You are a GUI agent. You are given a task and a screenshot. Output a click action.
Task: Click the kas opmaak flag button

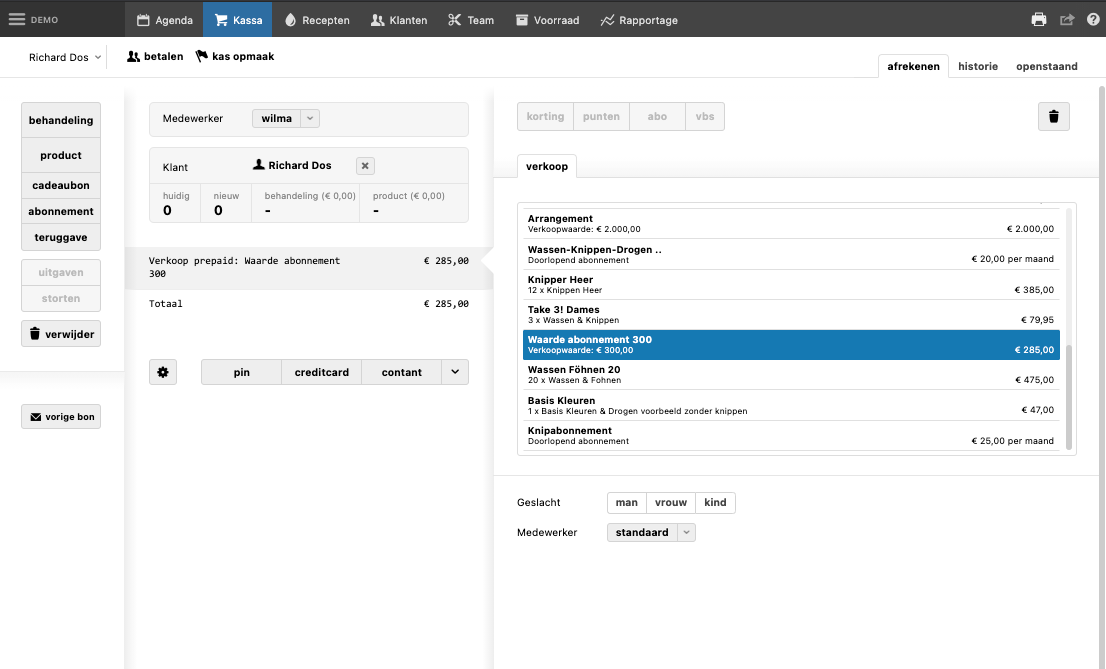tap(235, 57)
